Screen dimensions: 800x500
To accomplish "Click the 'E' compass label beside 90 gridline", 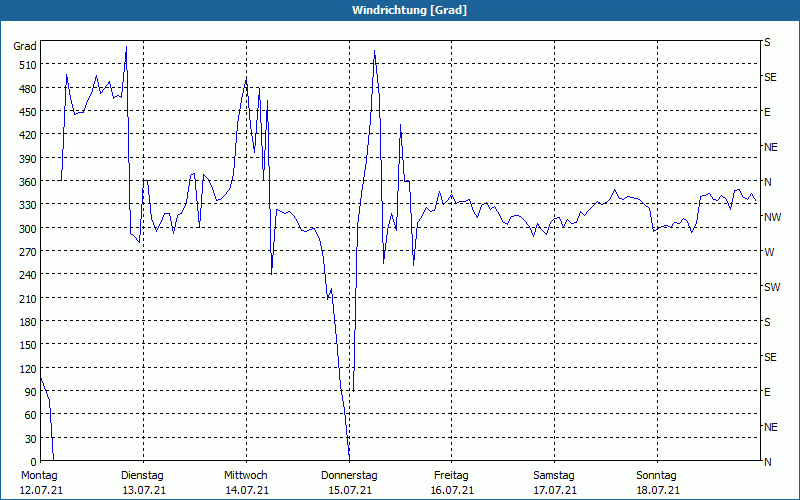I will pyautogui.click(x=767, y=392).
